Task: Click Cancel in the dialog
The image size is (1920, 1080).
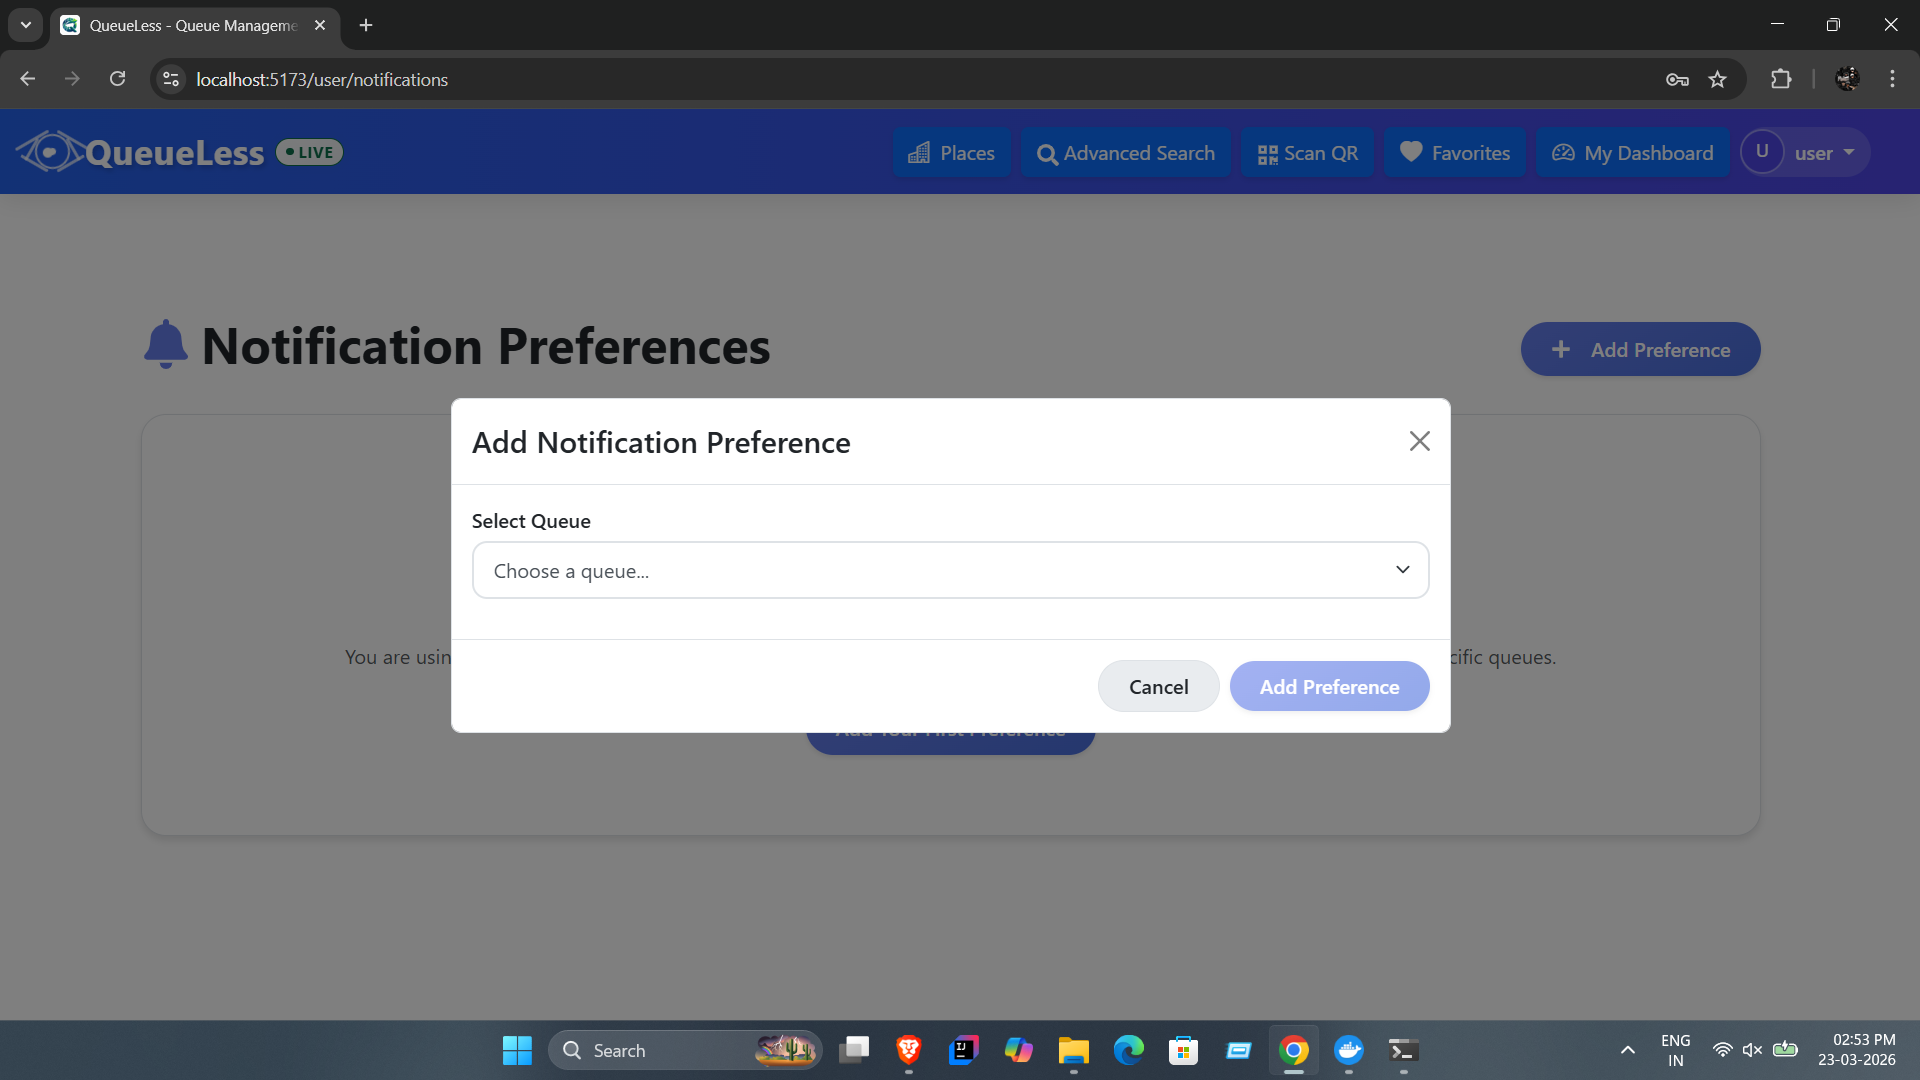Action: [1158, 686]
